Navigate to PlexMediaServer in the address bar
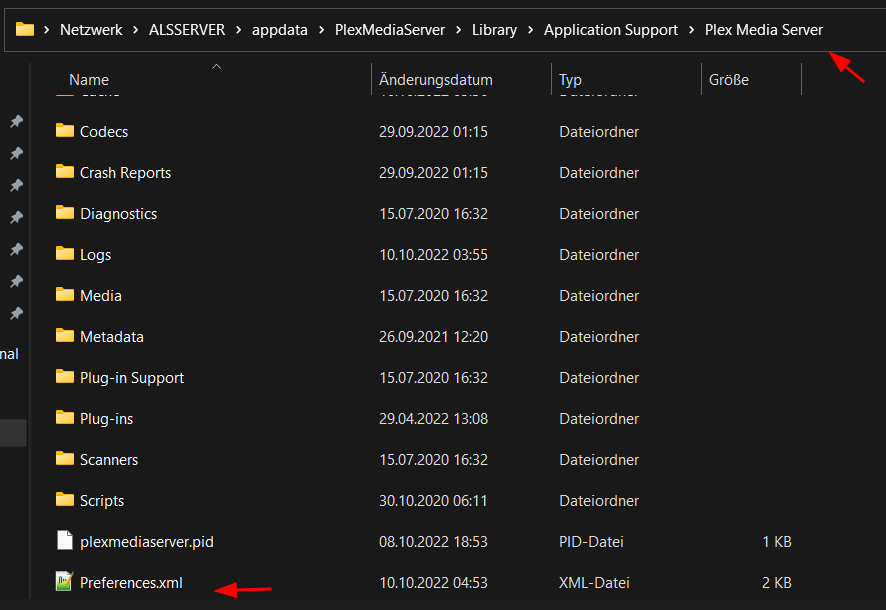This screenshot has height=610, width=886. point(390,30)
